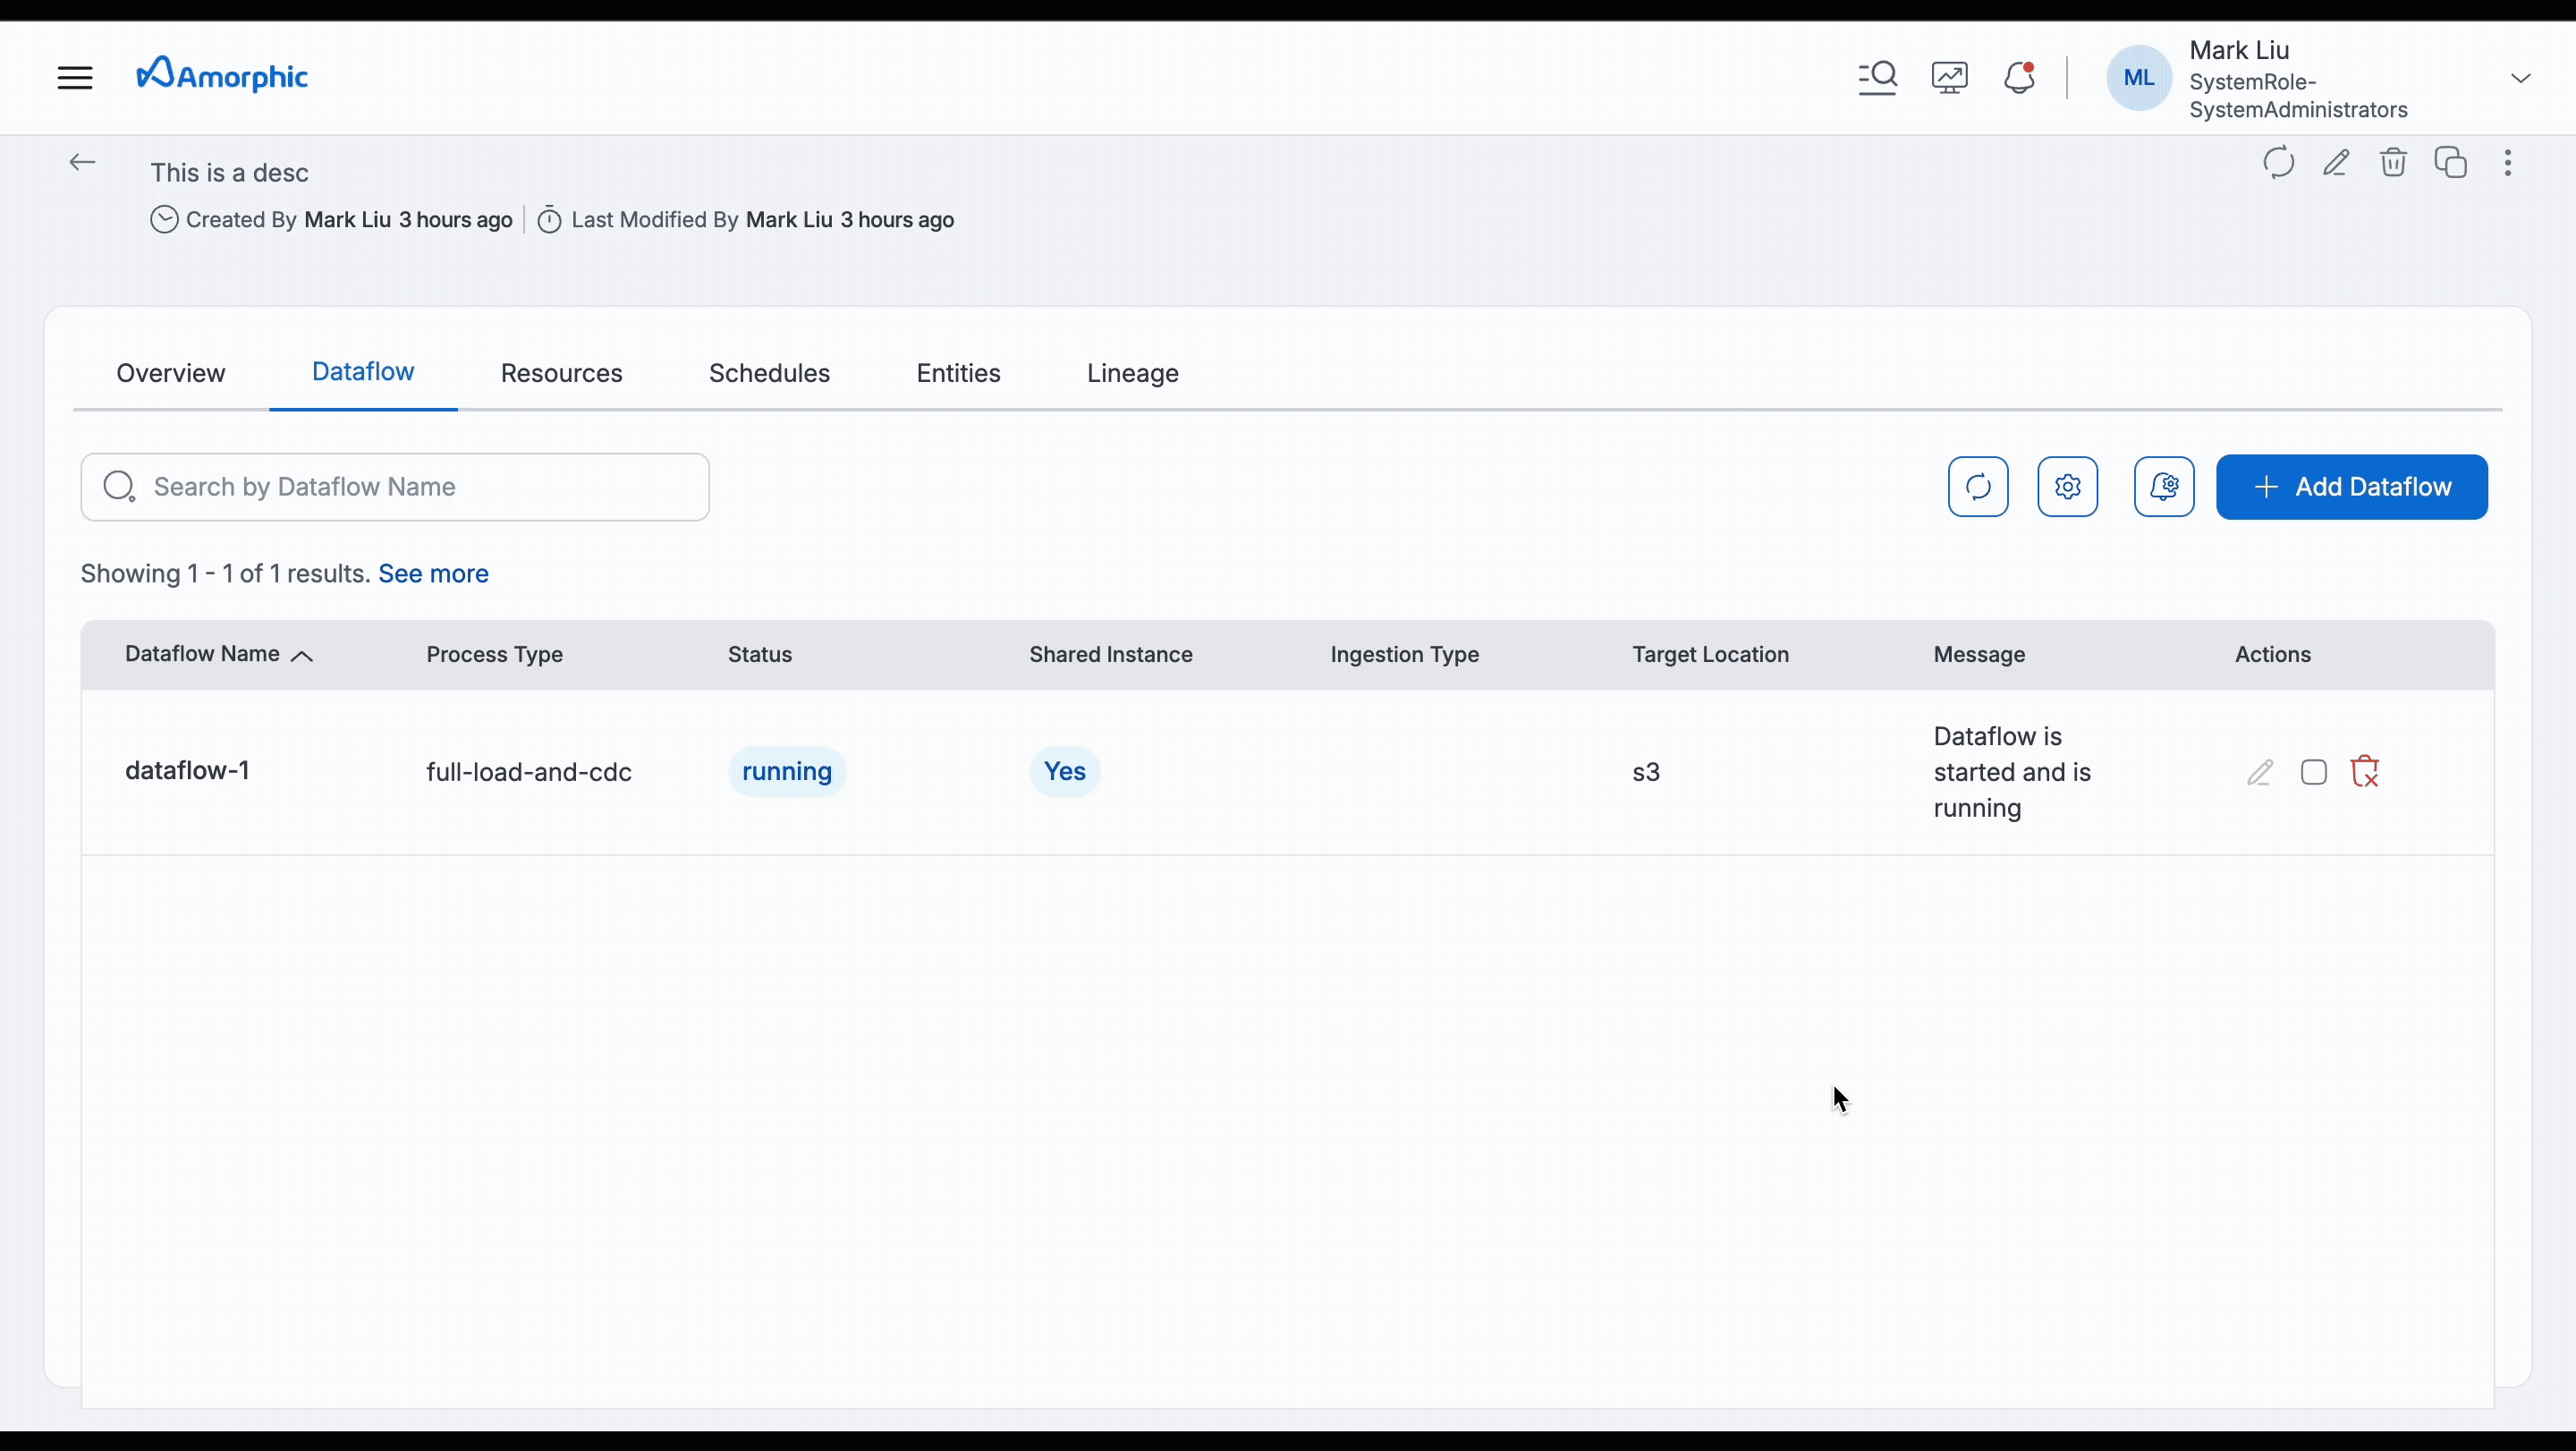
Task: Refresh the connection details
Action: [x=2278, y=162]
